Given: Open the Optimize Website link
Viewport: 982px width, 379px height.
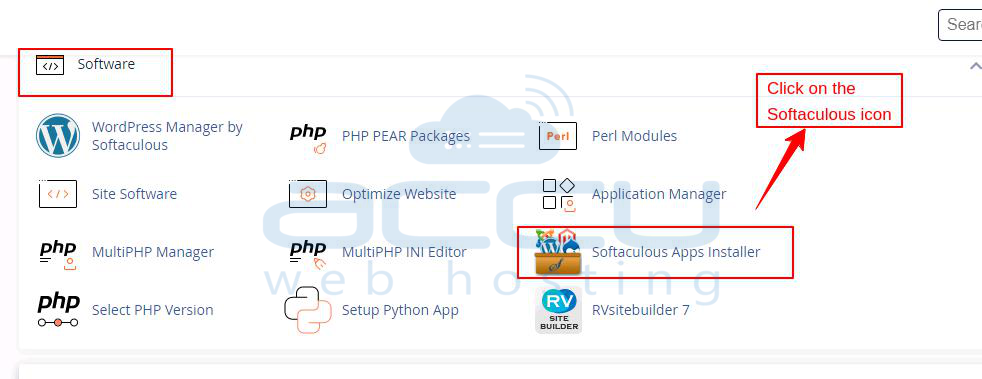Looking at the screenshot, I should click(x=399, y=194).
